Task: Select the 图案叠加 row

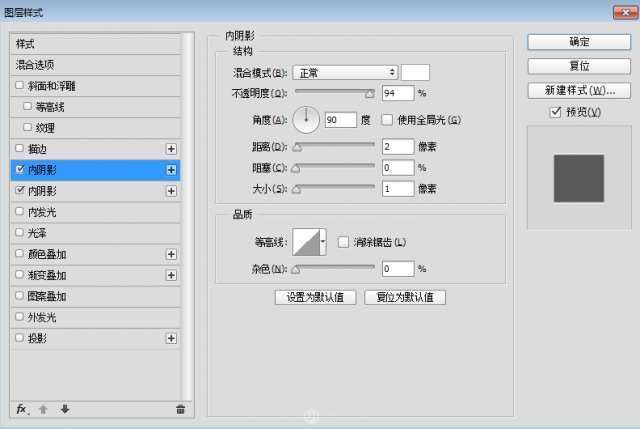Action: 95,296
